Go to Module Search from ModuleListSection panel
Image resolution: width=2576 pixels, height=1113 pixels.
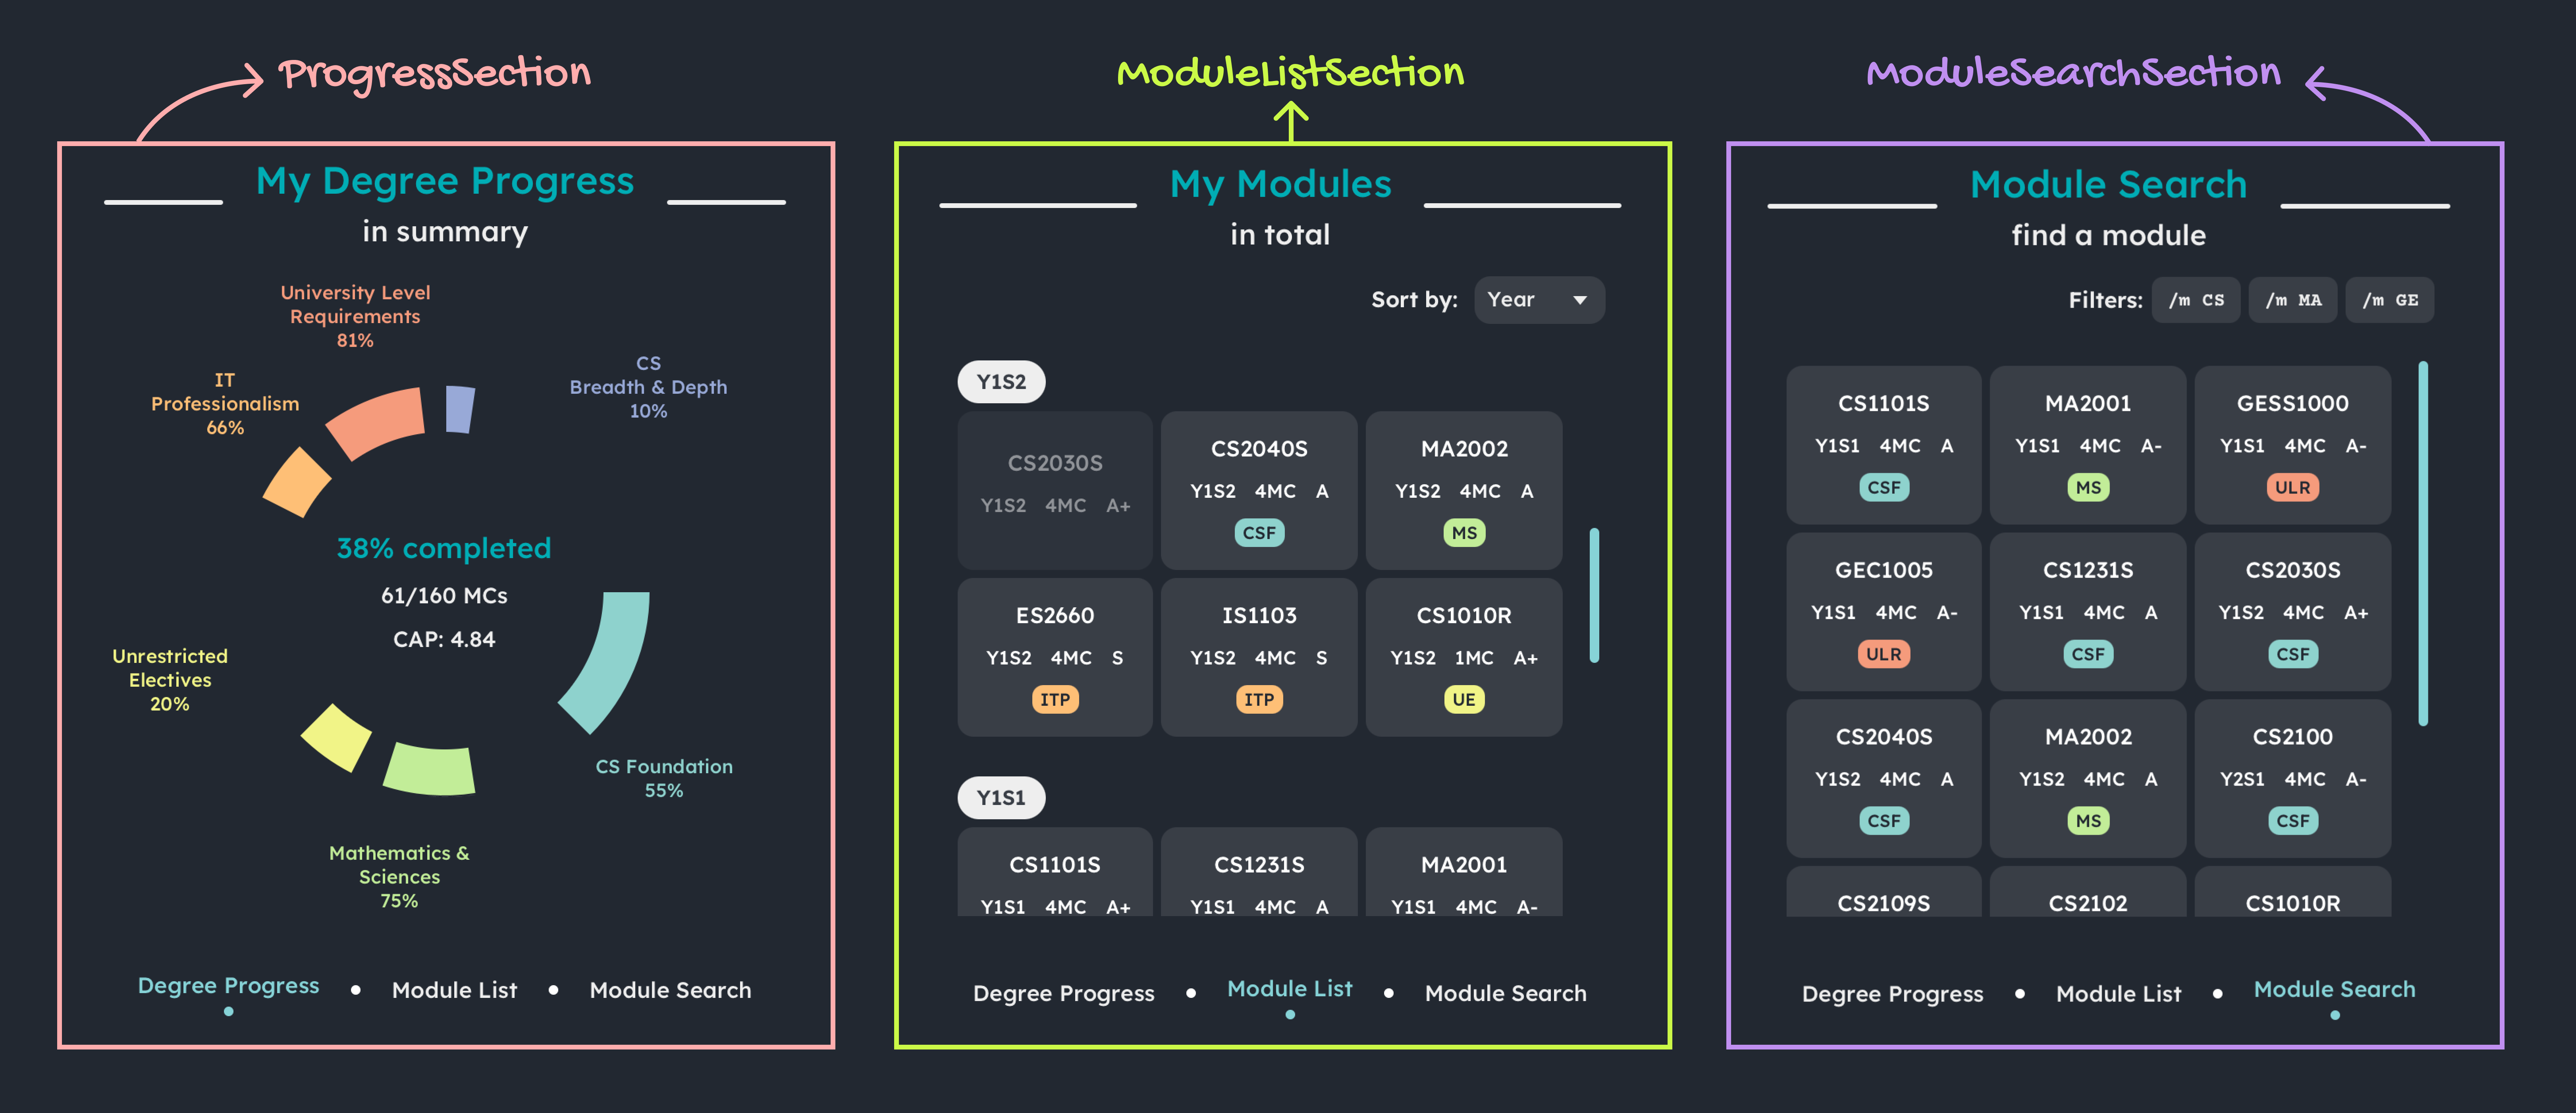tap(1506, 994)
